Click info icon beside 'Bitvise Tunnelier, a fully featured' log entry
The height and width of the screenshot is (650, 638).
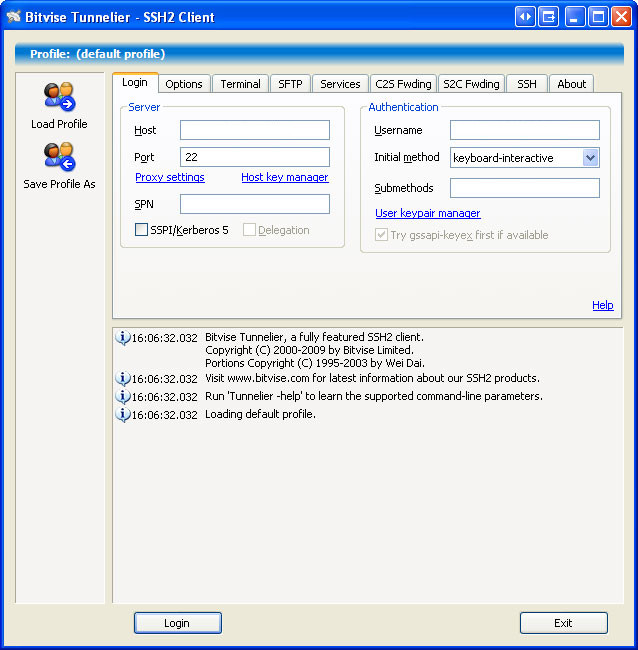pos(123,338)
